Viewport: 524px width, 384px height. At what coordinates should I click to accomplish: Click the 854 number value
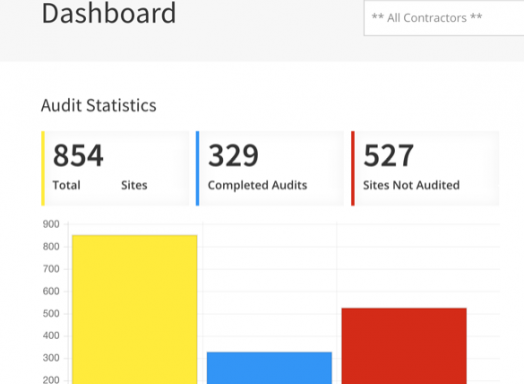78,155
